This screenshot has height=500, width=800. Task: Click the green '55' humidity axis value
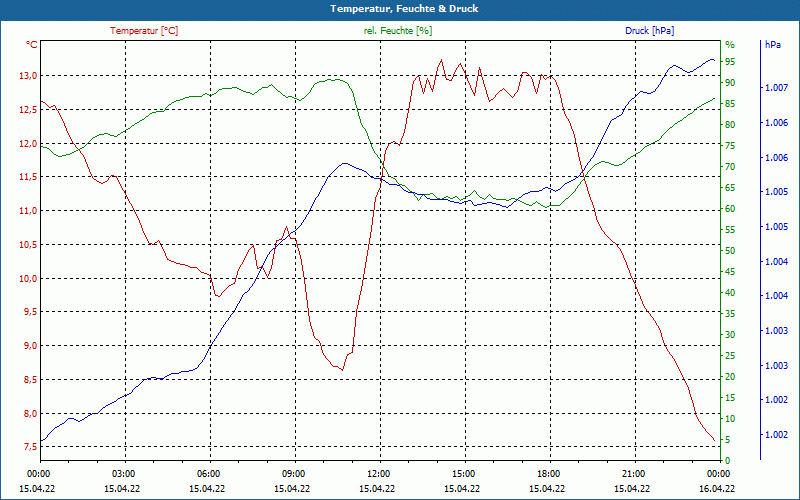pos(730,230)
